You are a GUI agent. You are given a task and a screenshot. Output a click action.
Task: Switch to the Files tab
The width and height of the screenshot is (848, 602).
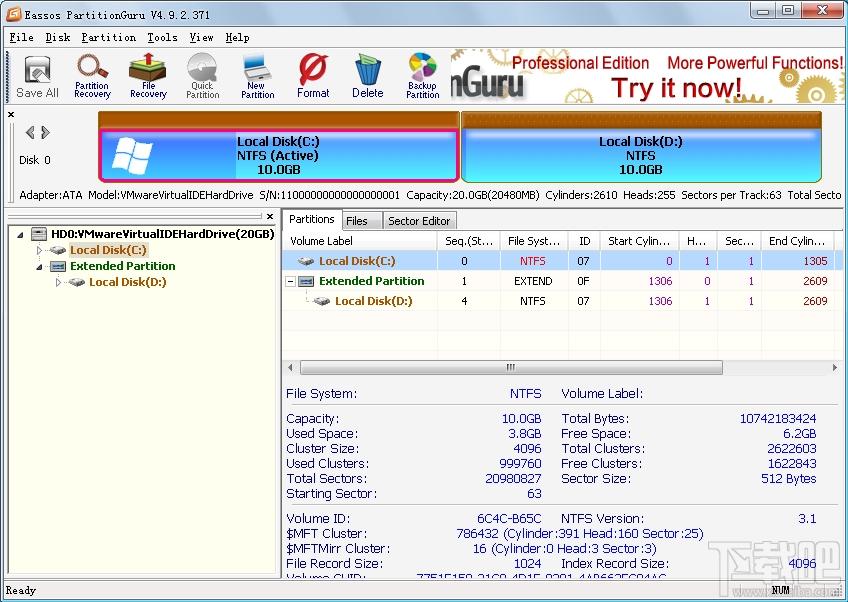[362, 221]
